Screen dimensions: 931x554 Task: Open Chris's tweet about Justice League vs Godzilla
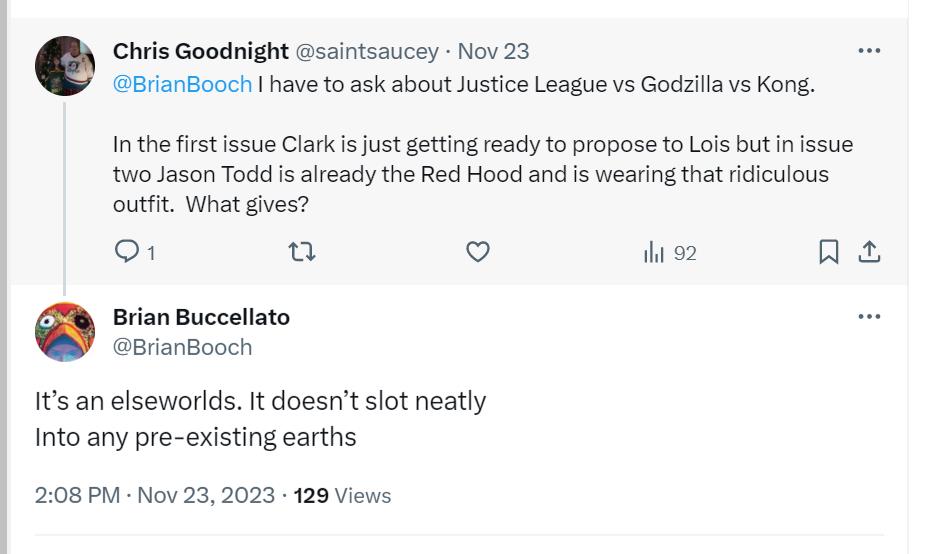[483, 144]
